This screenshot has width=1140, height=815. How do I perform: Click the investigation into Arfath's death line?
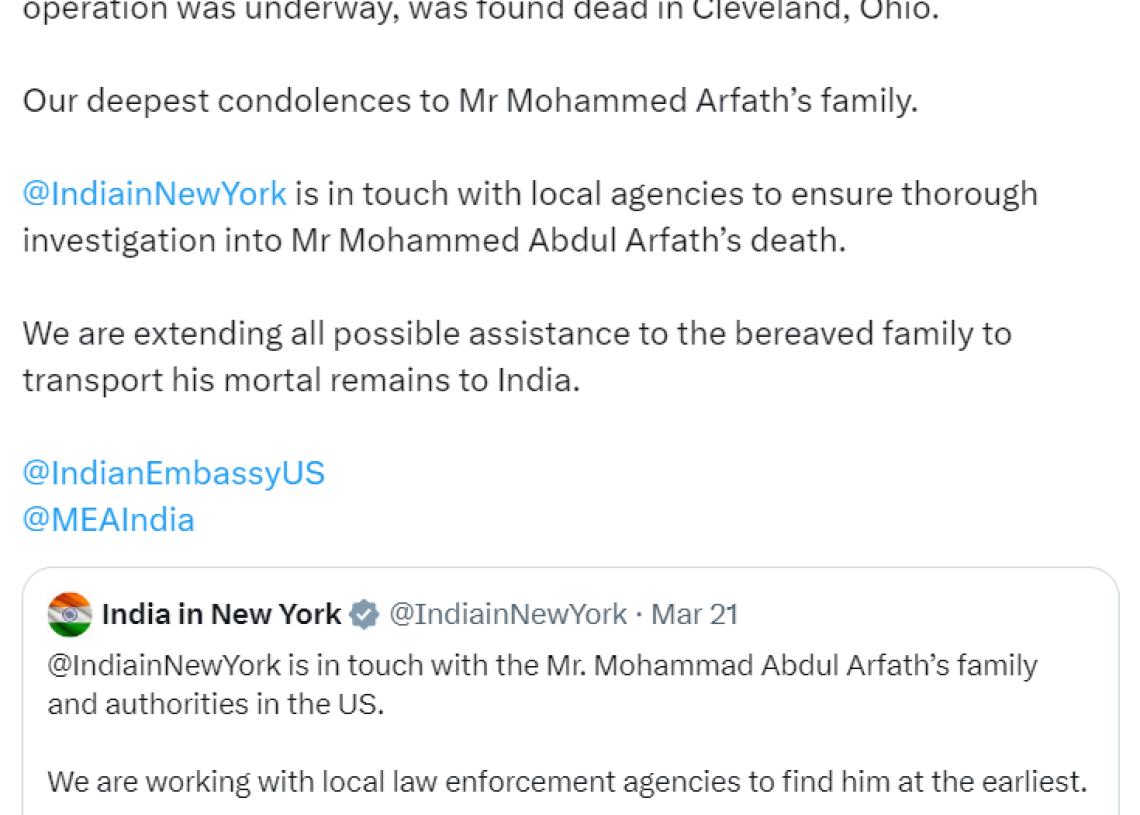pyautogui.click(x=434, y=241)
